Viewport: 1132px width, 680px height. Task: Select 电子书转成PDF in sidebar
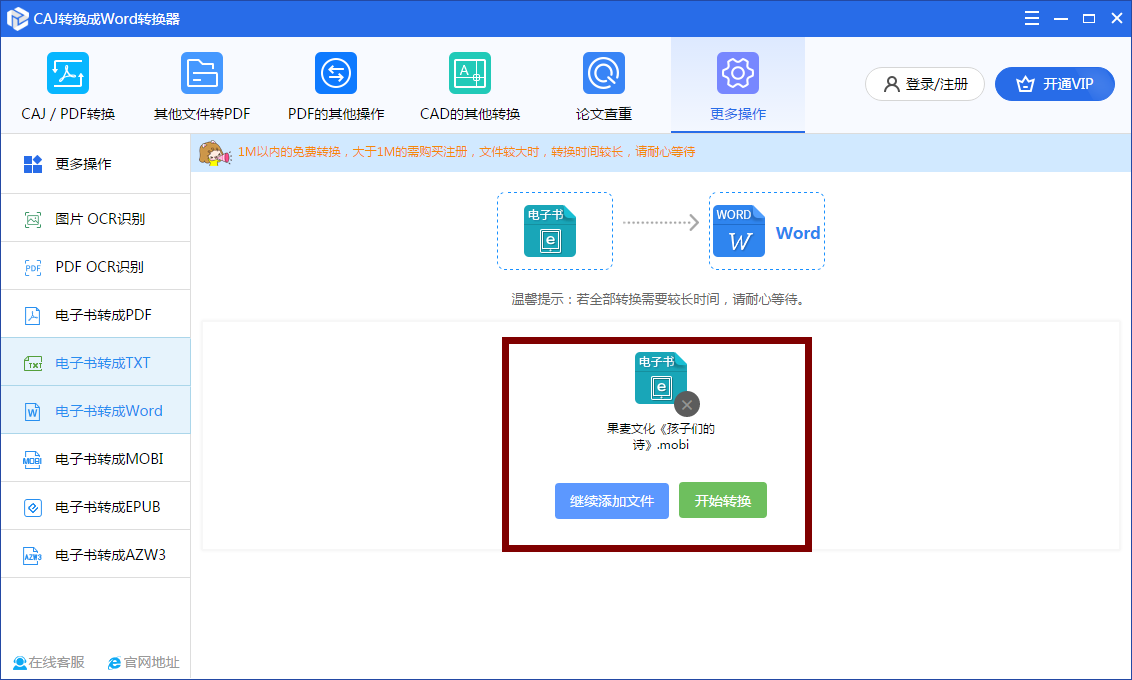point(95,314)
